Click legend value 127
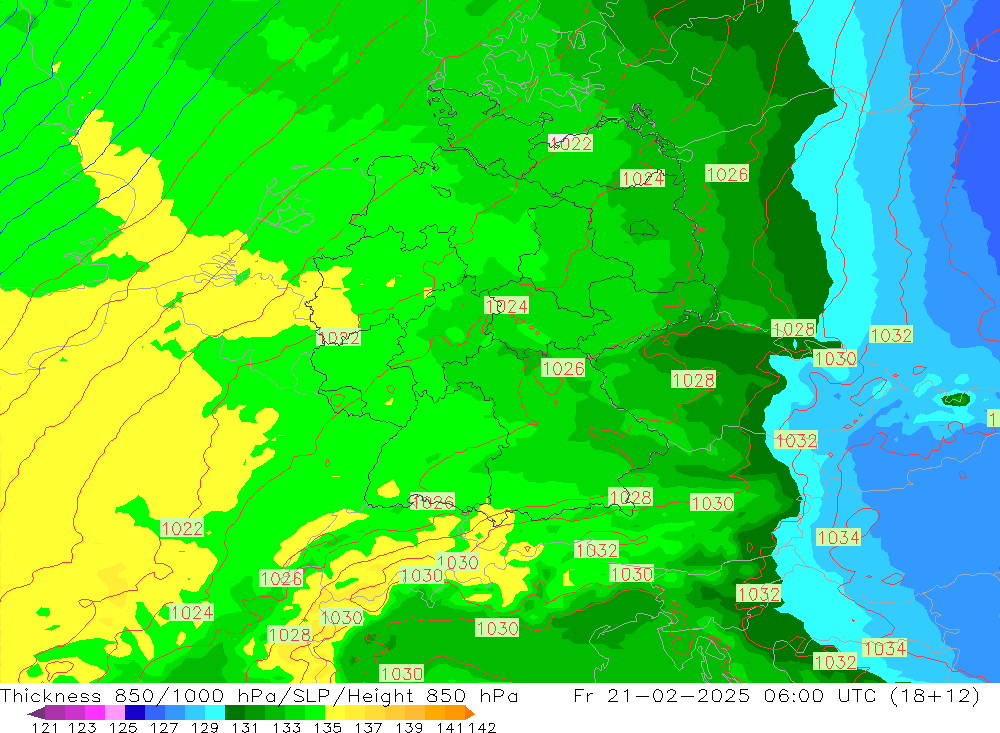 [x=164, y=727]
